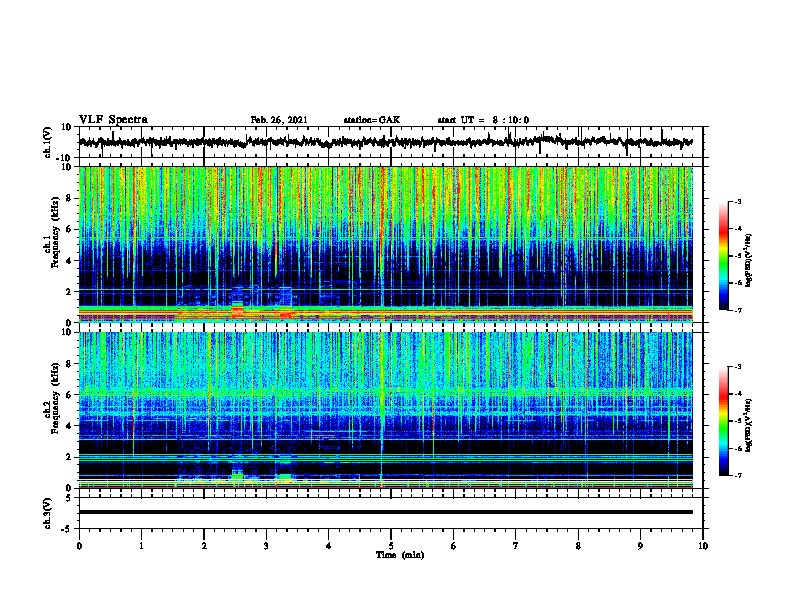Click the 'ch.3(V)' axis label

pyautogui.click(x=48, y=514)
